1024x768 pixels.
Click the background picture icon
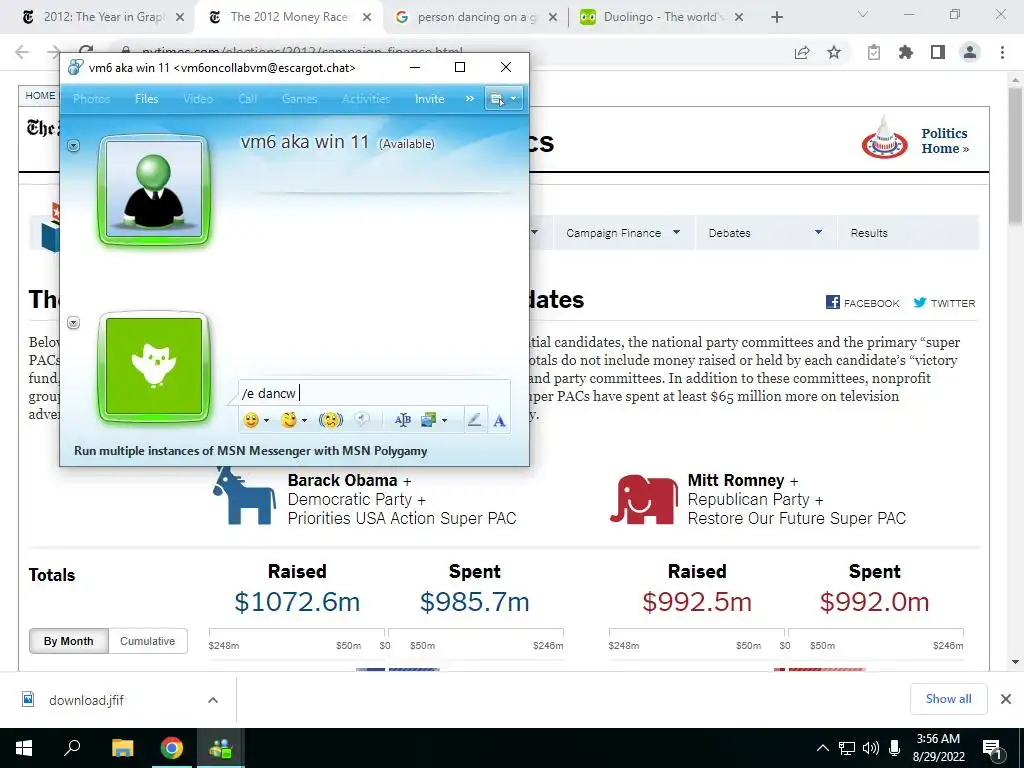(428, 420)
